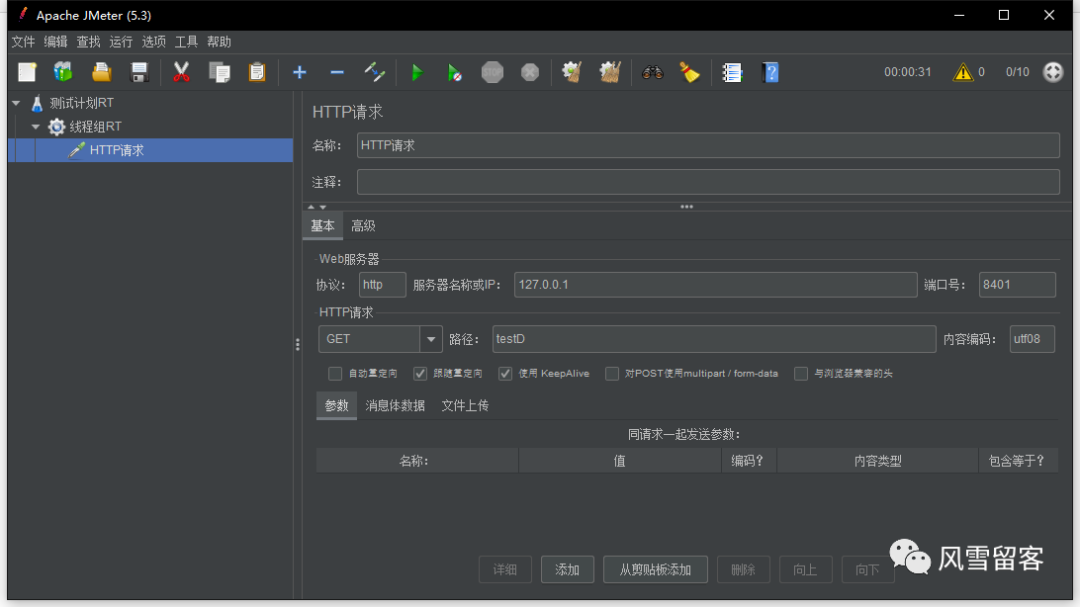Click the Toggle enable/disable icon
The image size is (1080, 607).
tap(375, 72)
